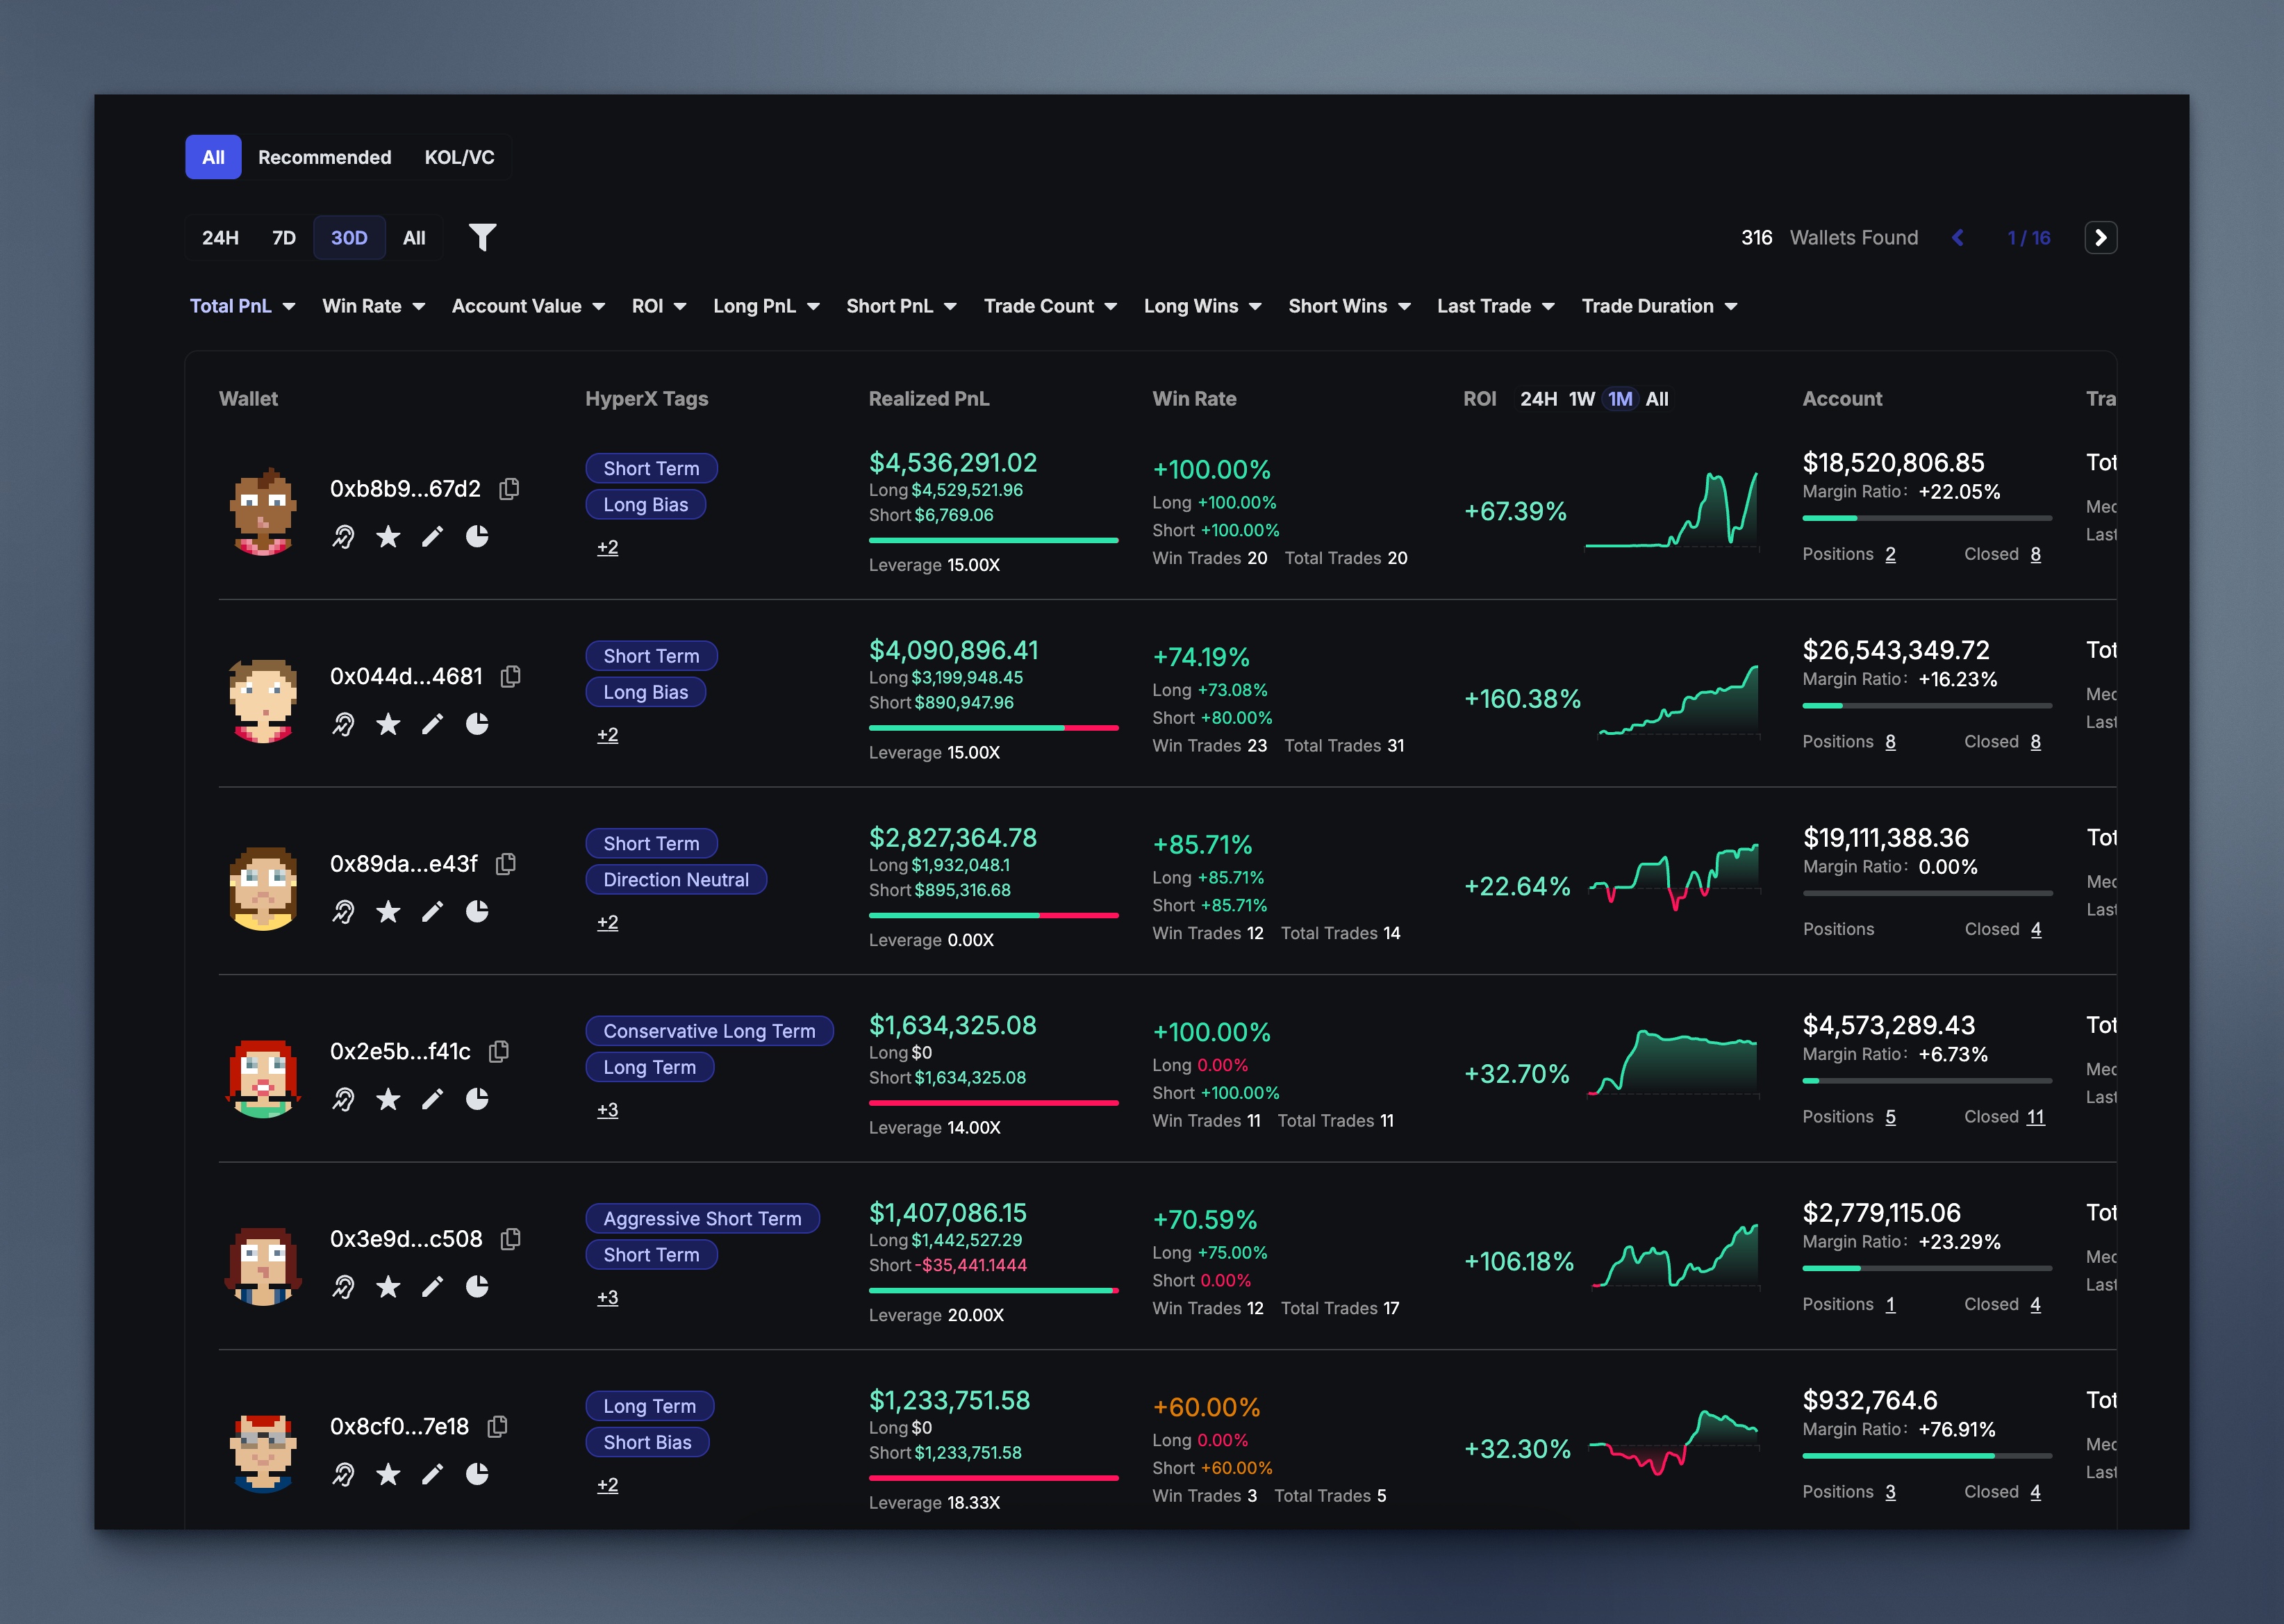This screenshot has width=2284, height=1624.
Task: Switch to the KOL/VC tab
Action: (x=459, y=157)
